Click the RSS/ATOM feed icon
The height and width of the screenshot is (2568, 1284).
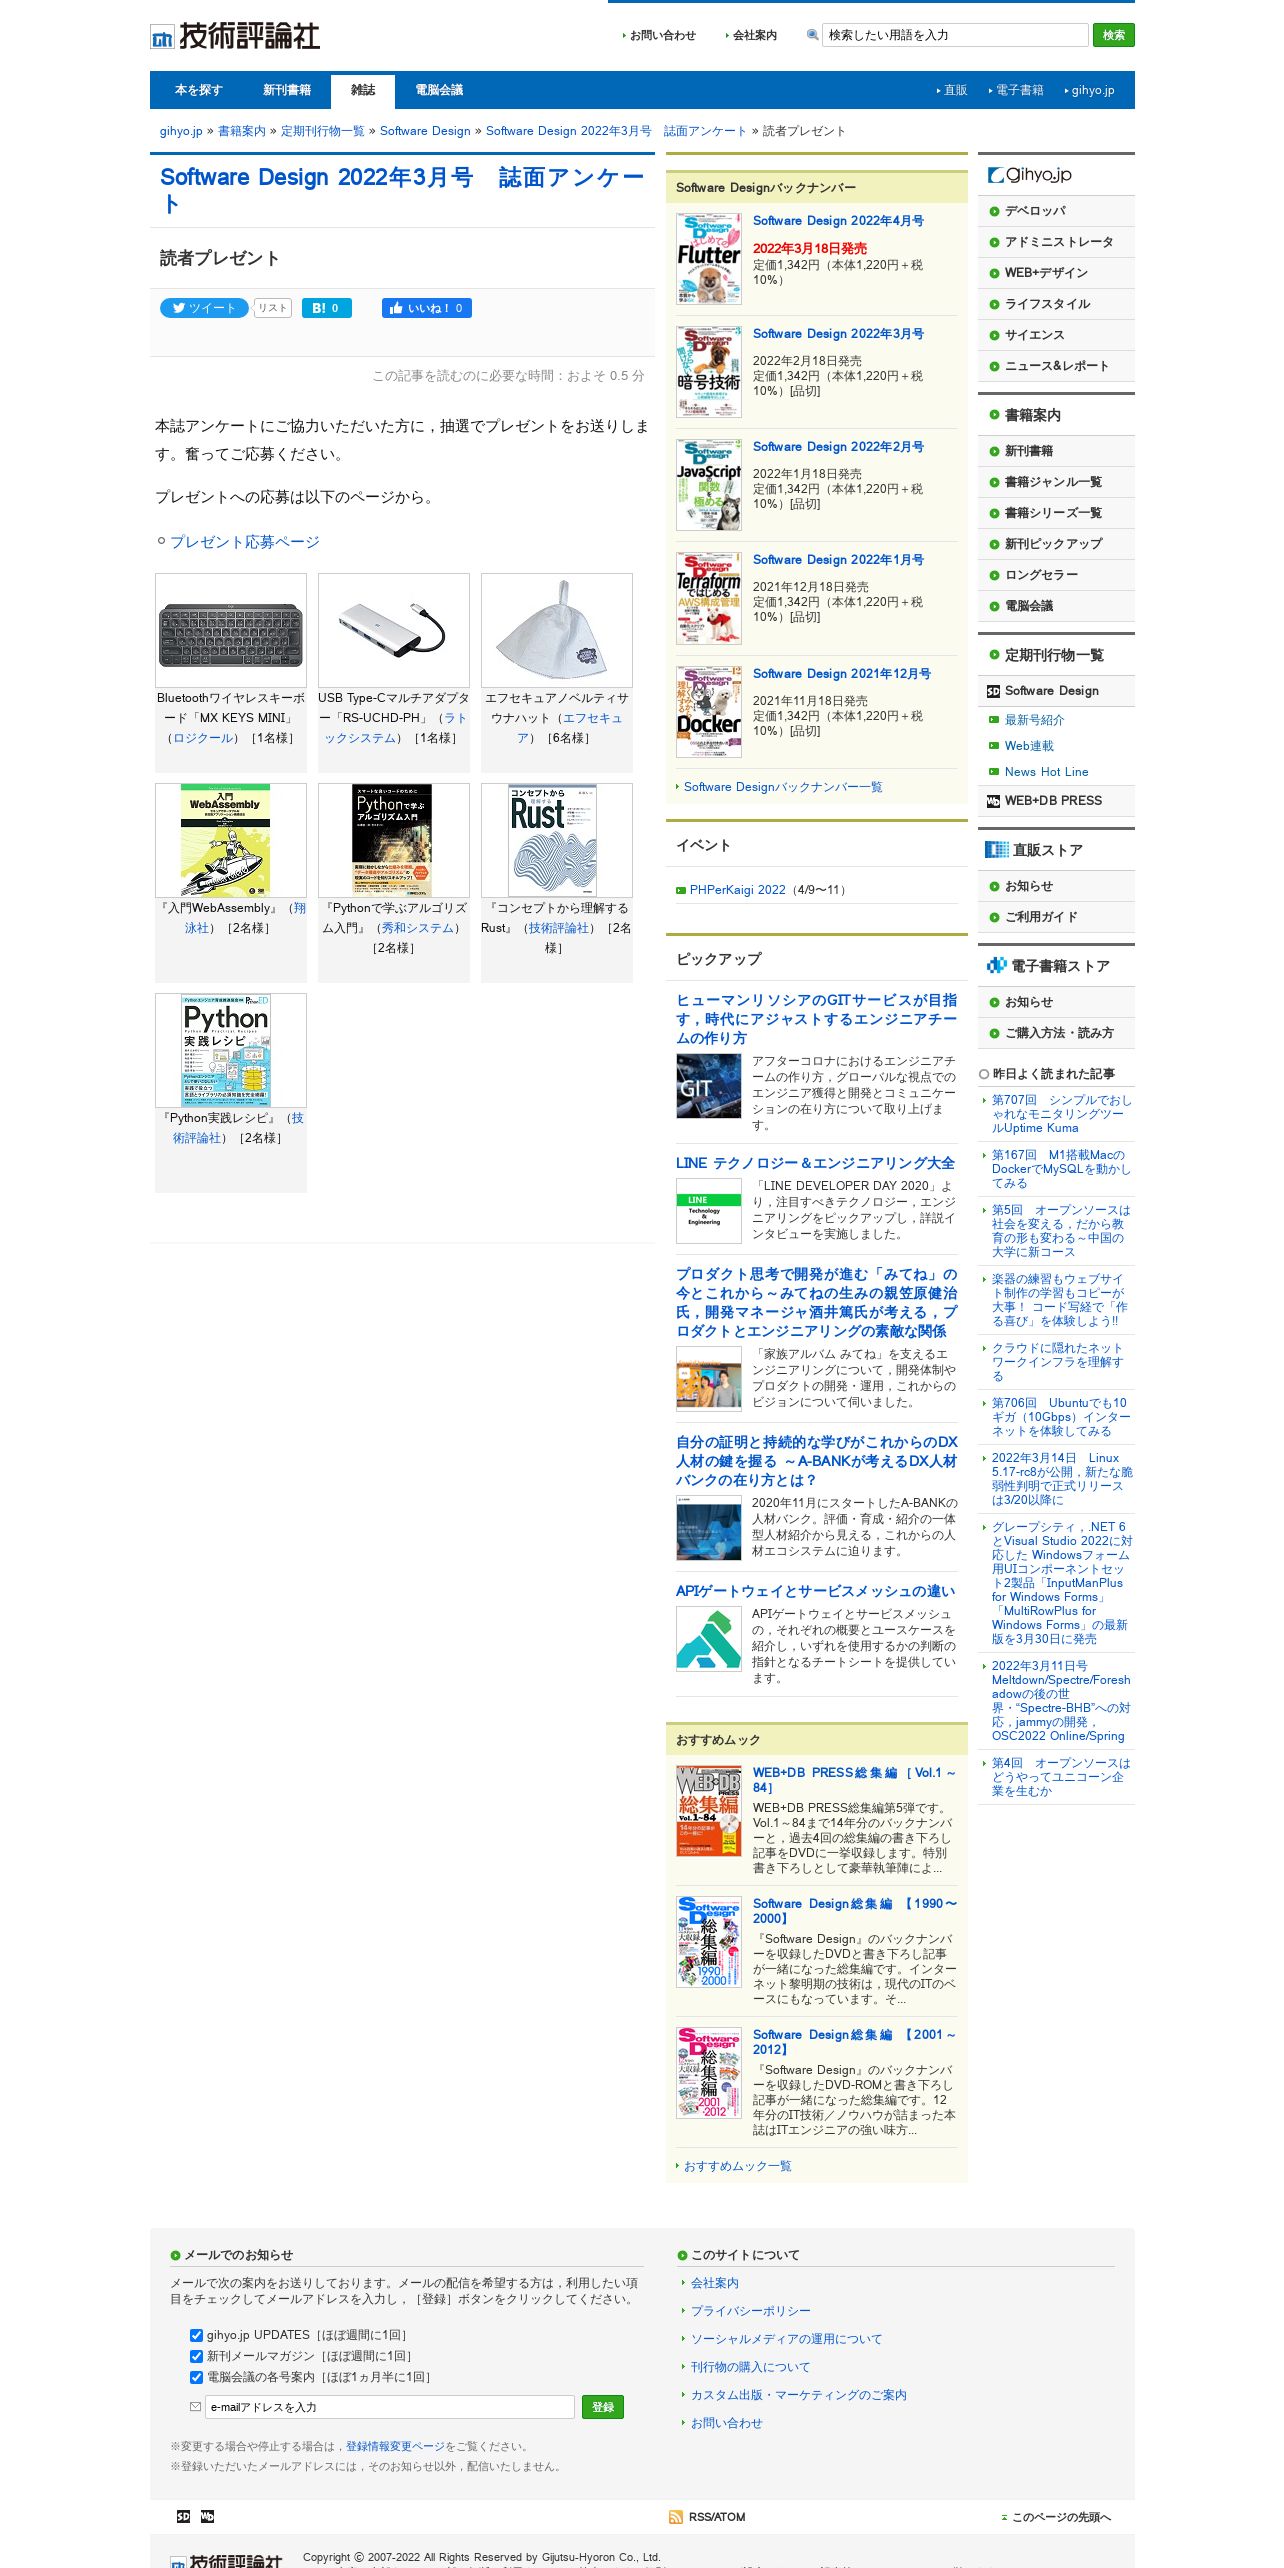pyautogui.click(x=676, y=2517)
